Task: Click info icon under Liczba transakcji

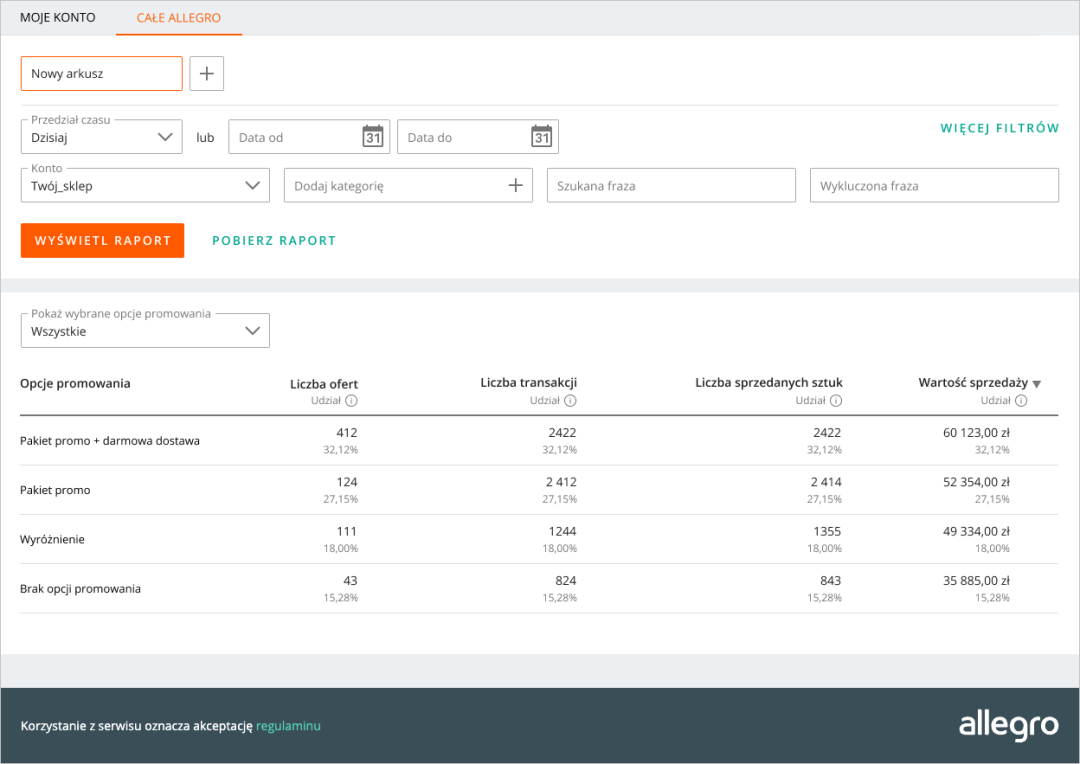Action: [x=570, y=401]
